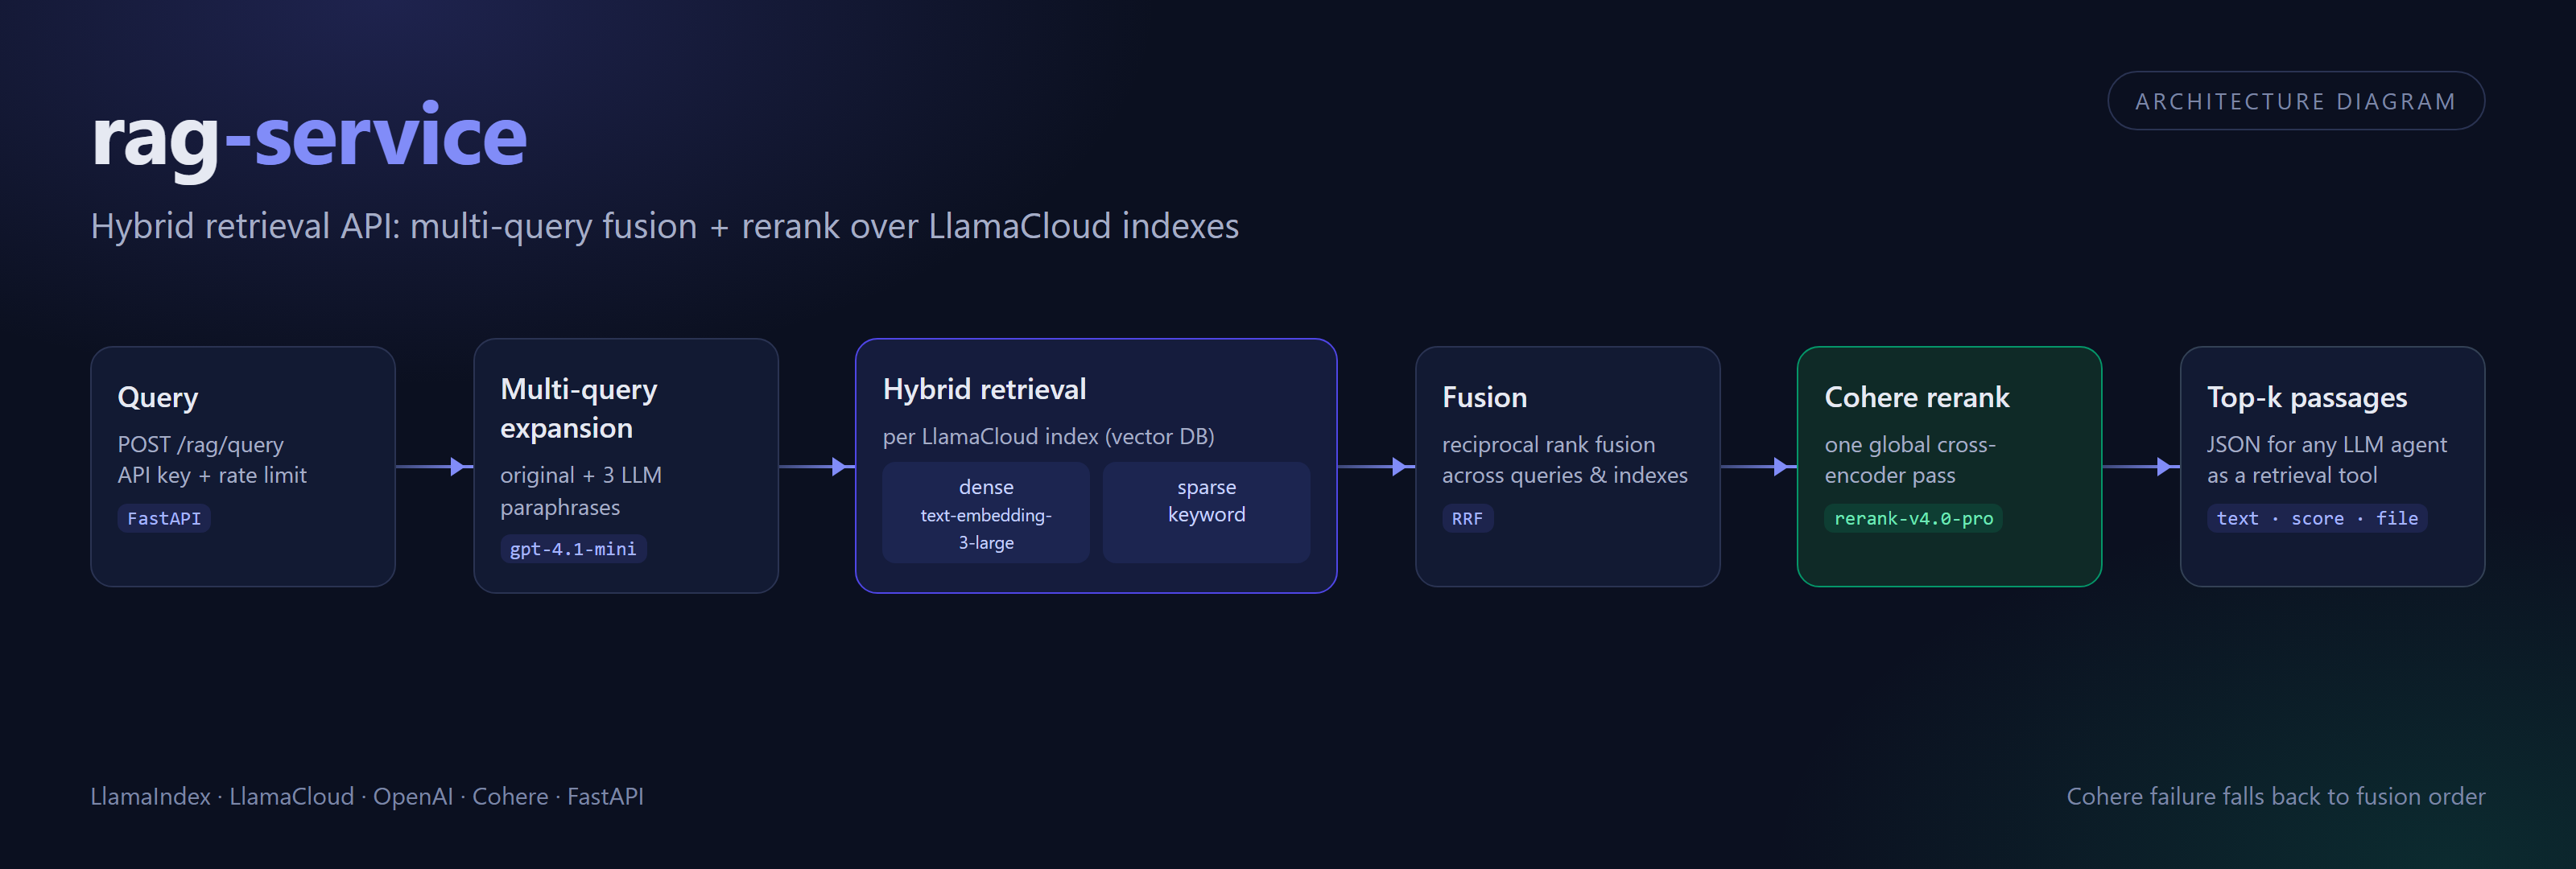Click the footer tech stack line
The image size is (2576, 869).
pyautogui.click(x=367, y=796)
